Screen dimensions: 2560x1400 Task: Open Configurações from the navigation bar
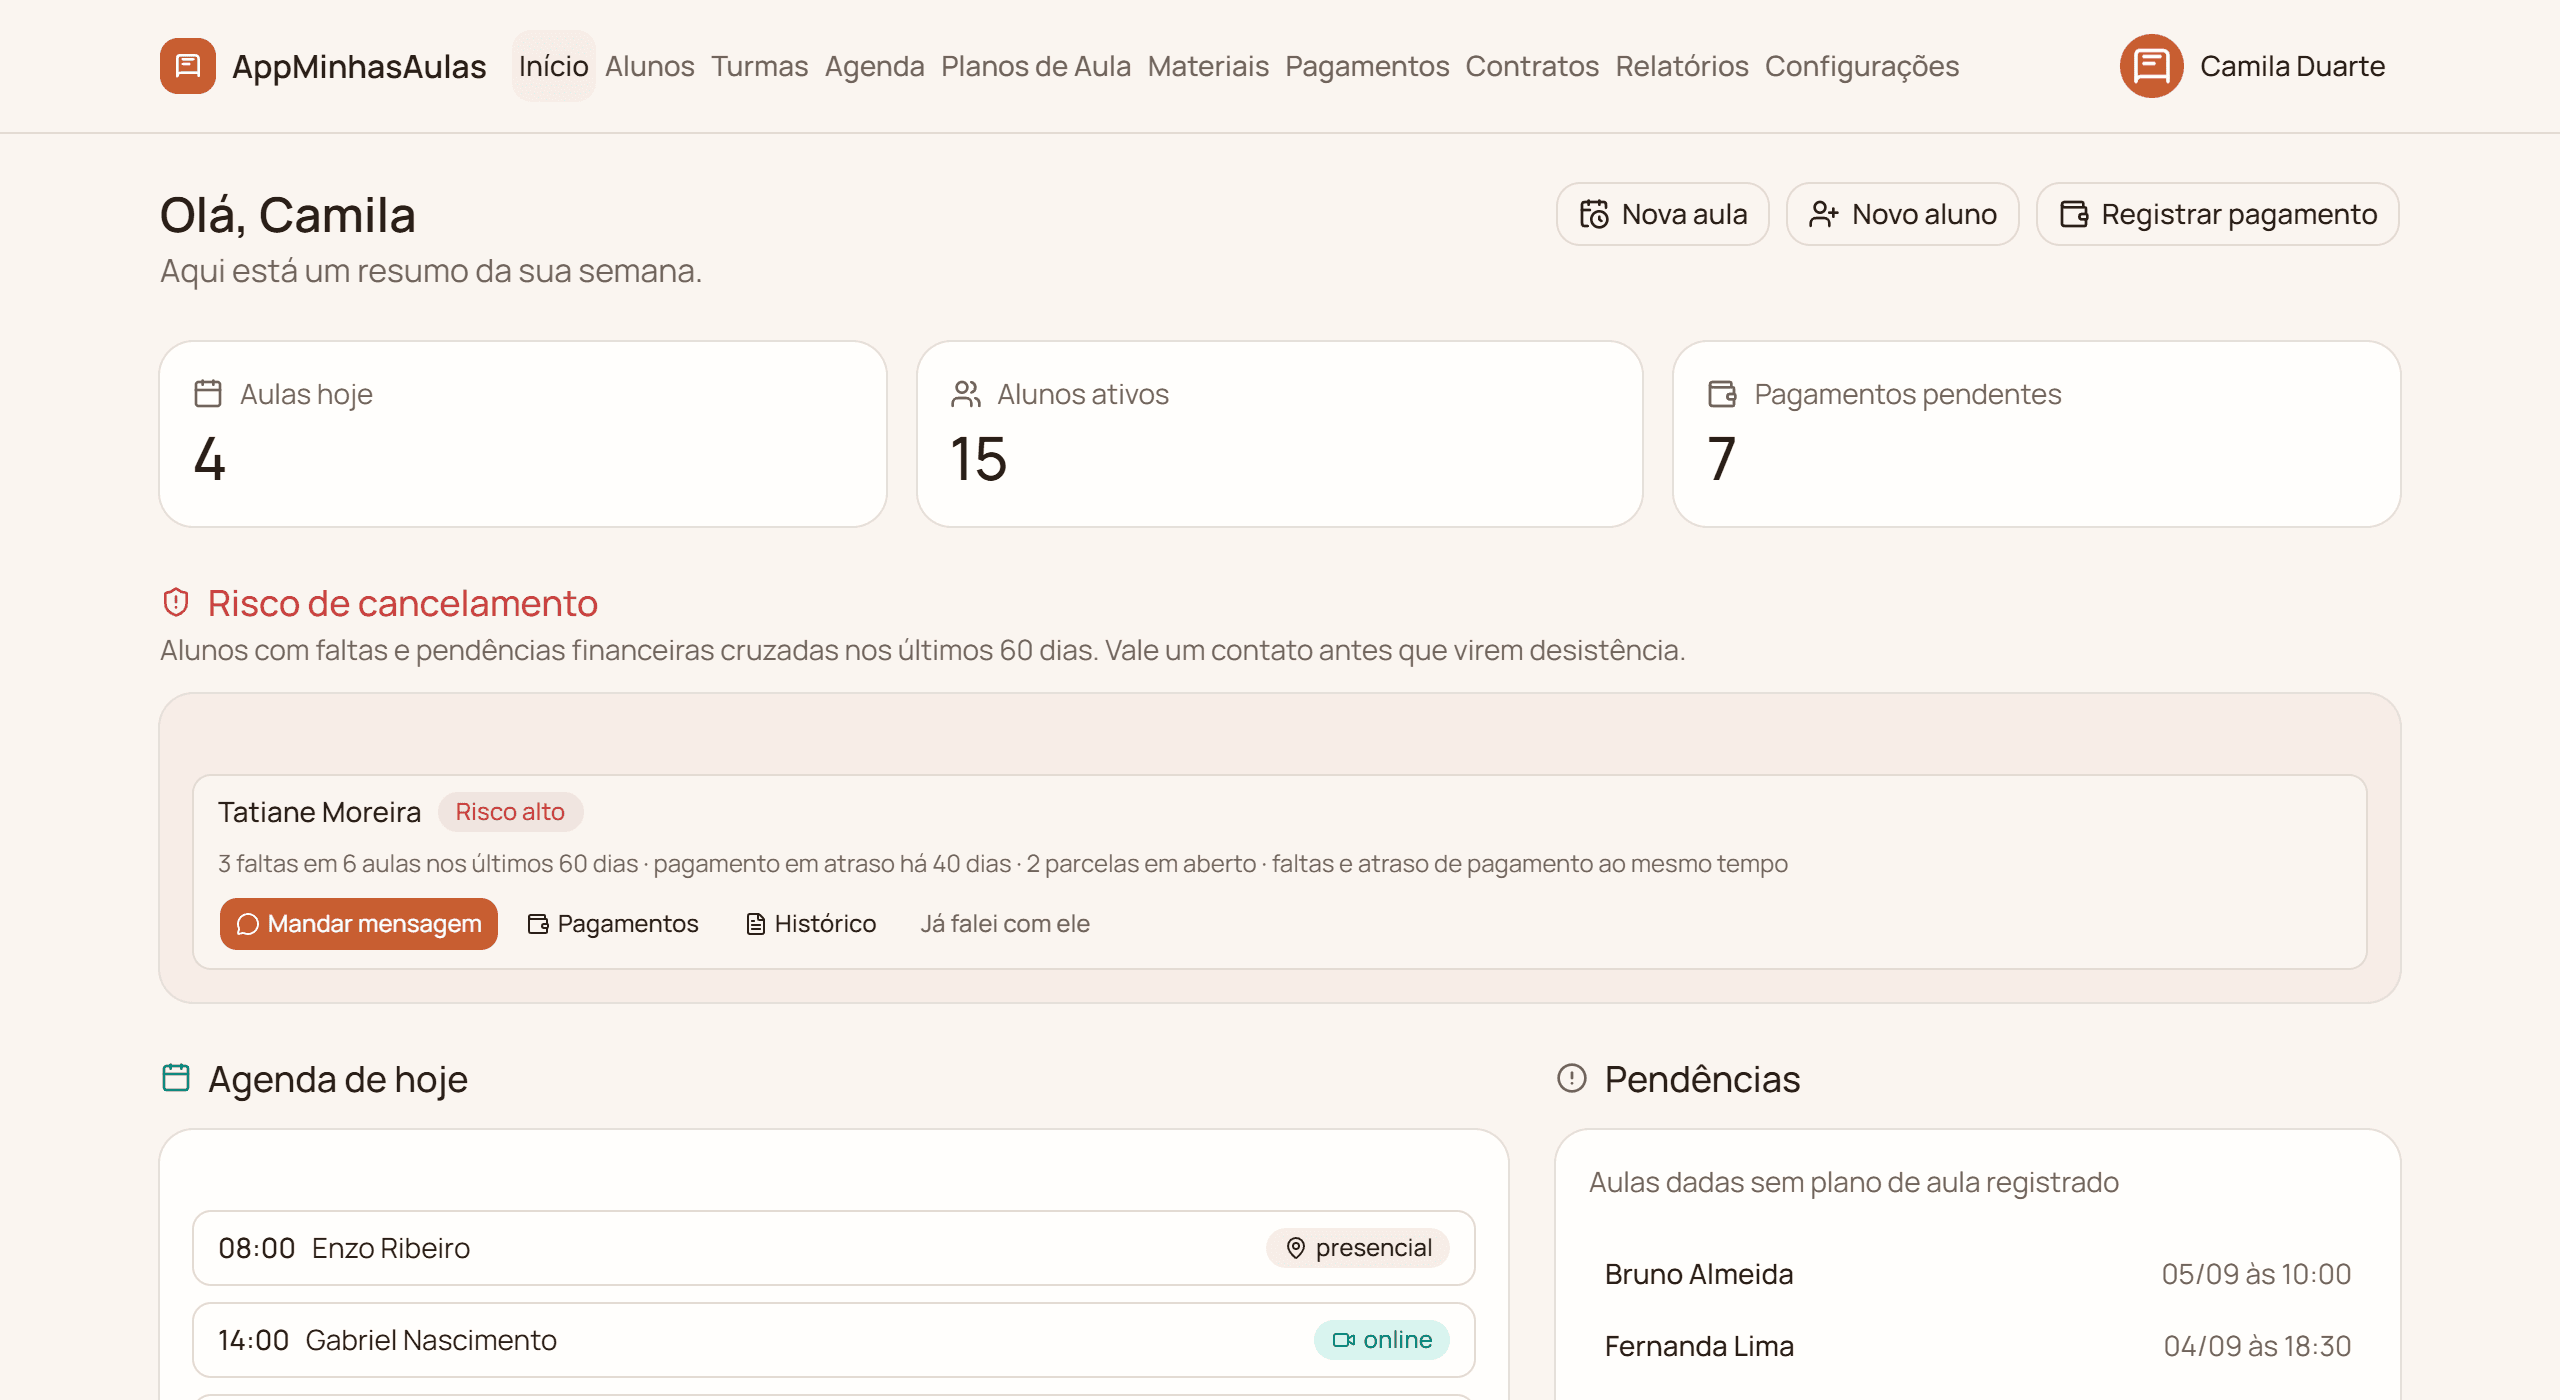[x=1862, y=66]
